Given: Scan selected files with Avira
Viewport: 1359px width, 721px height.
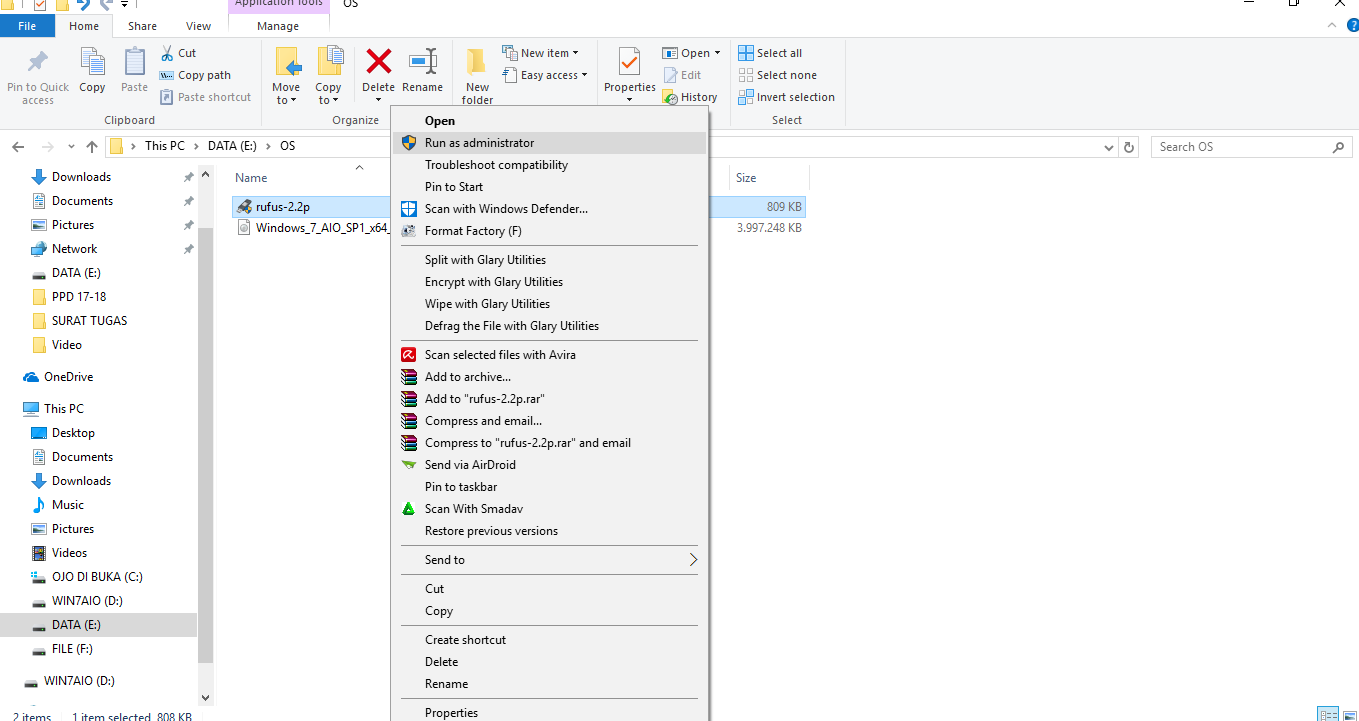Looking at the screenshot, I should 548,355.
